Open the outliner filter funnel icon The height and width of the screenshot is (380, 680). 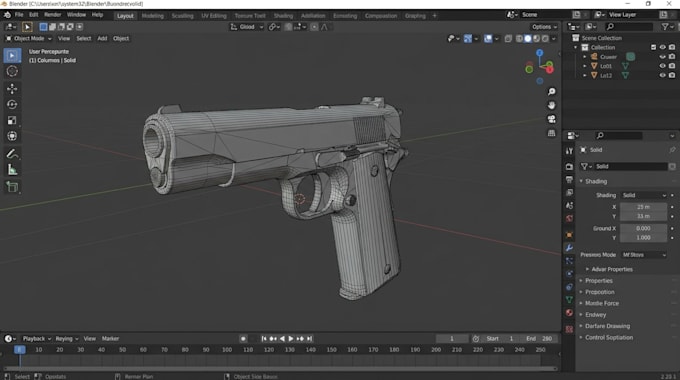tap(665, 27)
